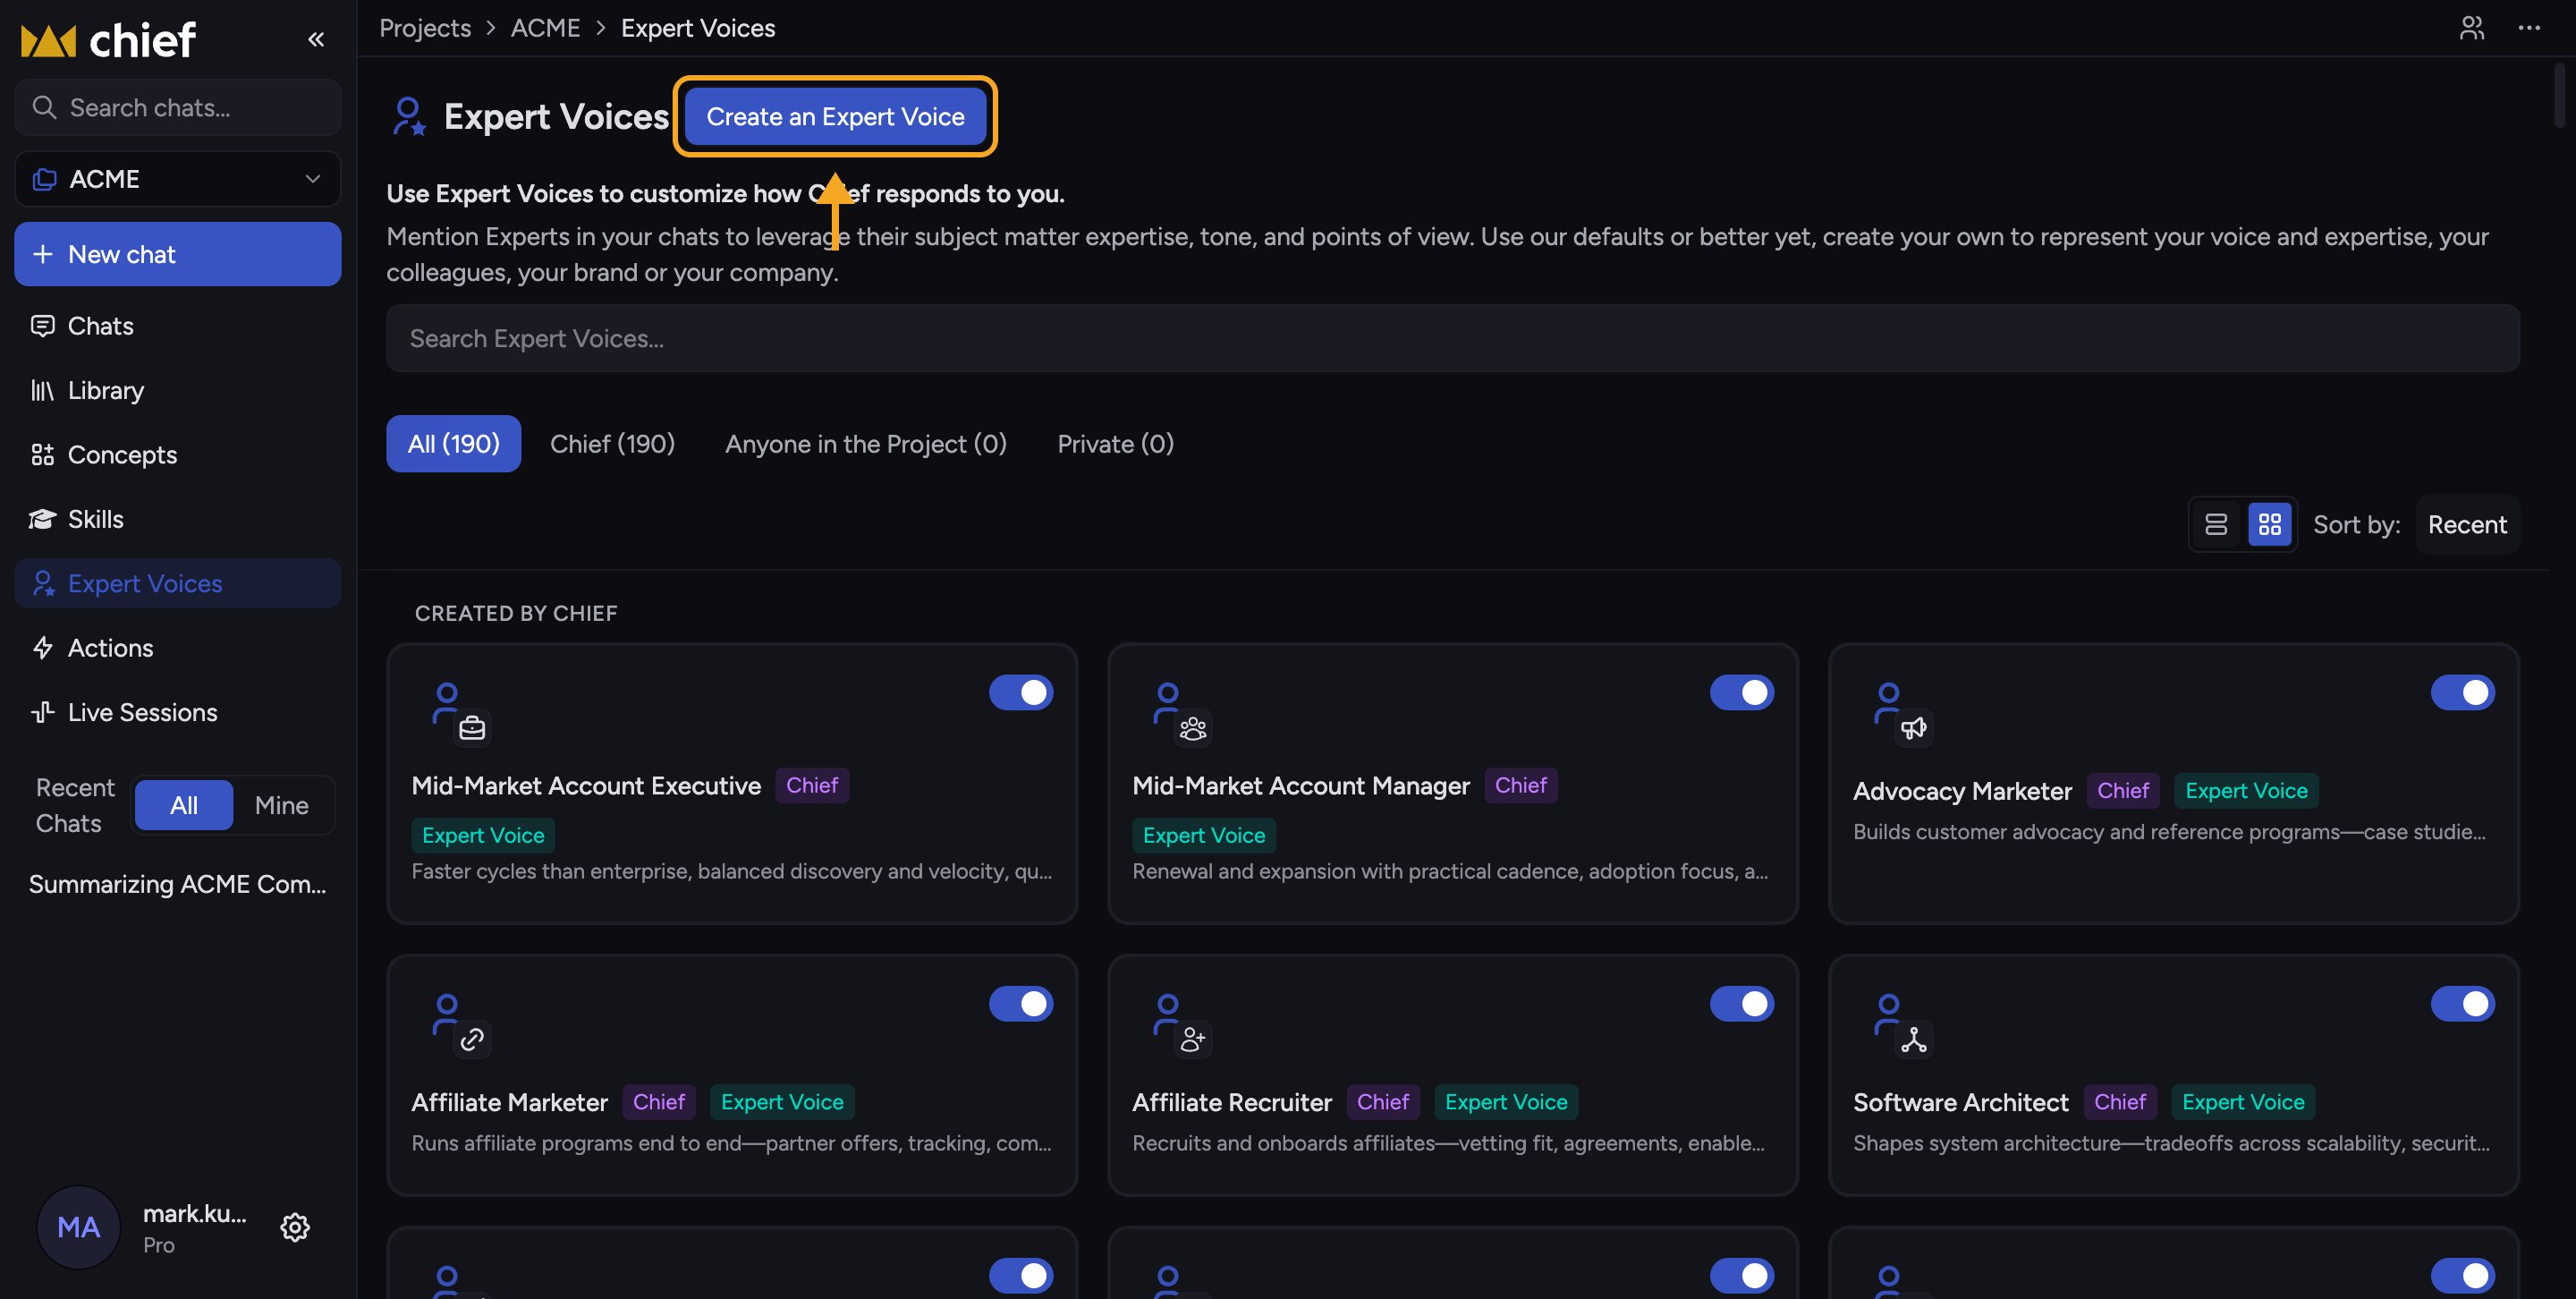Screen dimensions: 2576x1299
Task: Click the Mid-Market Account Executive avatar icon
Action: pyautogui.click(x=461, y=712)
